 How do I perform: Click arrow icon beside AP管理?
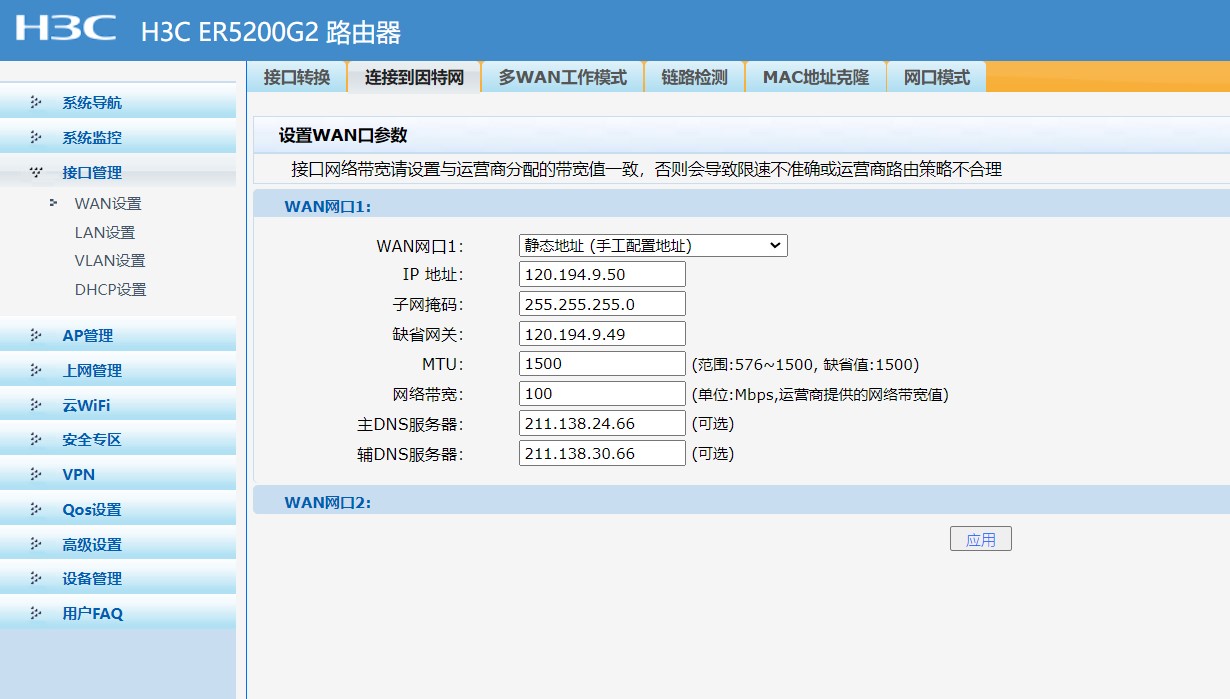click(36, 335)
